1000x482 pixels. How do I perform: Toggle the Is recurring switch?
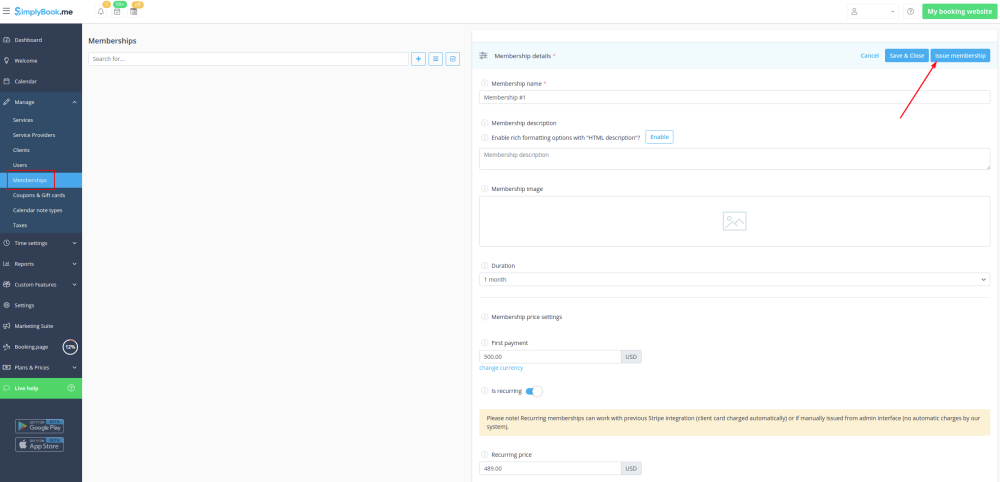534,390
